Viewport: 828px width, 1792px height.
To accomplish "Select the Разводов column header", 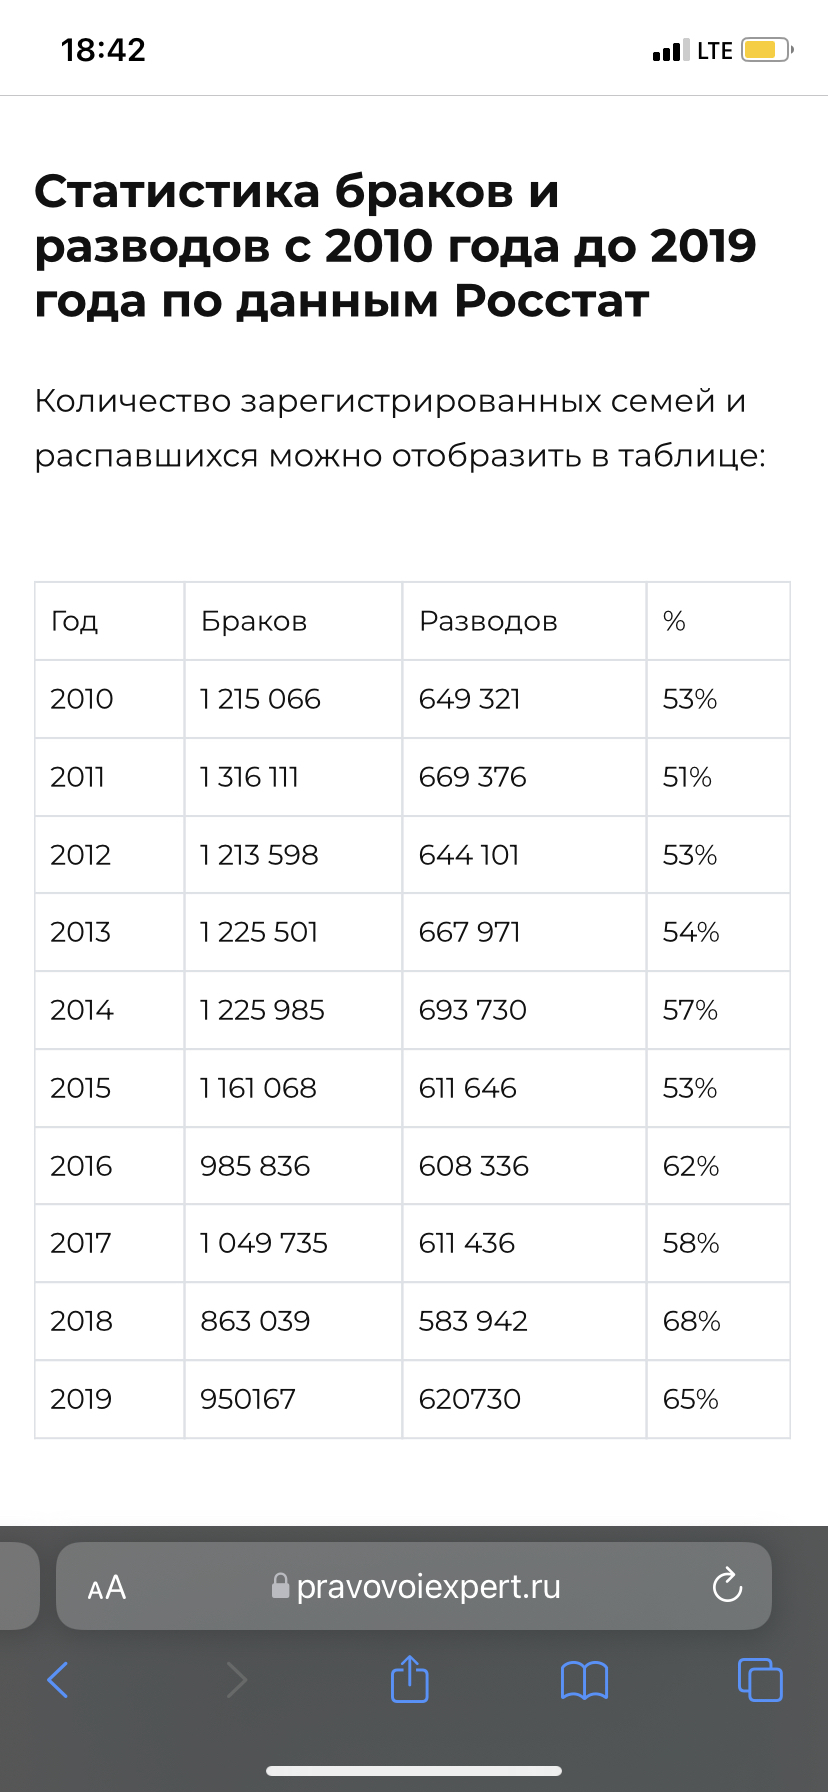I will pos(488,621).
